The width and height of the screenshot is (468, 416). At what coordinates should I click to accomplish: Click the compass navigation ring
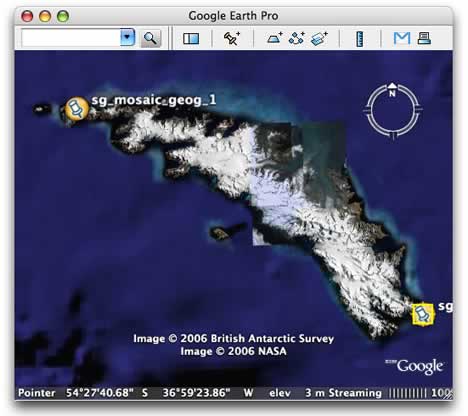click(393, 111)
